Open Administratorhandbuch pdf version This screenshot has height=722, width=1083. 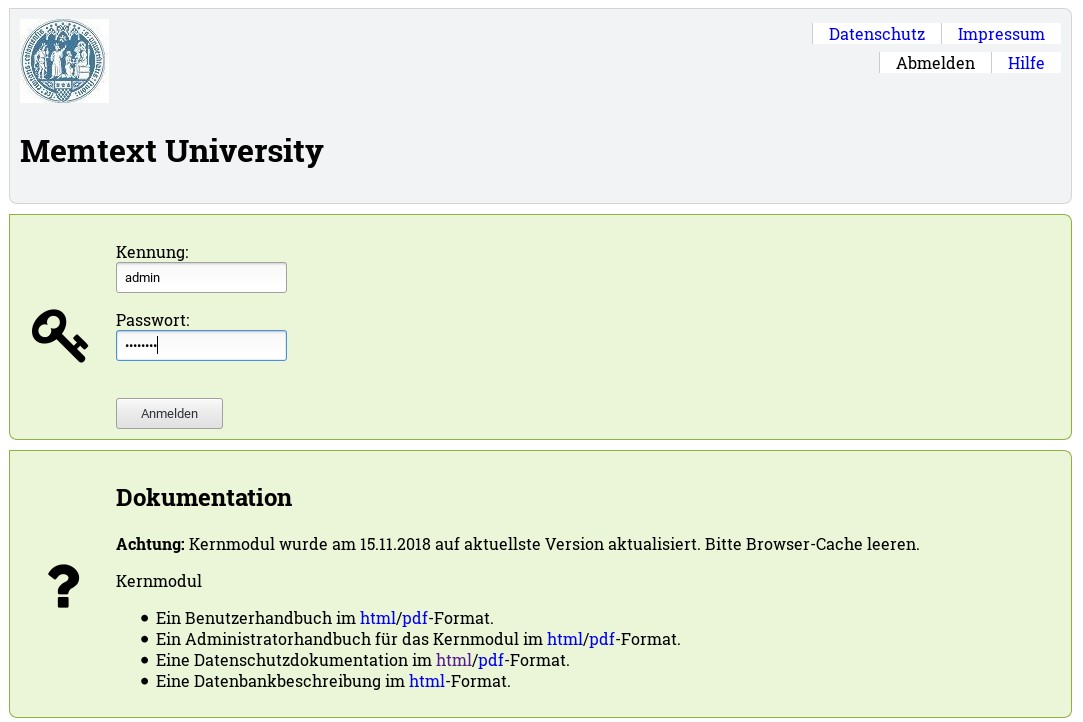(x=601, y=639)
